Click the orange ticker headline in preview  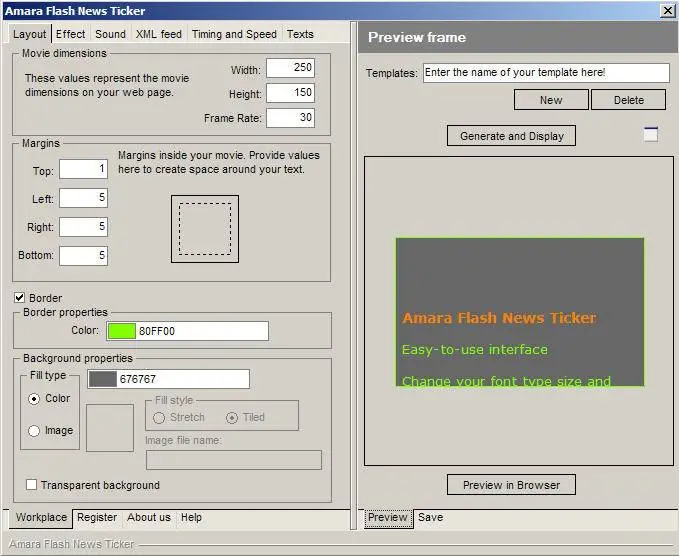tap(499, 318)
